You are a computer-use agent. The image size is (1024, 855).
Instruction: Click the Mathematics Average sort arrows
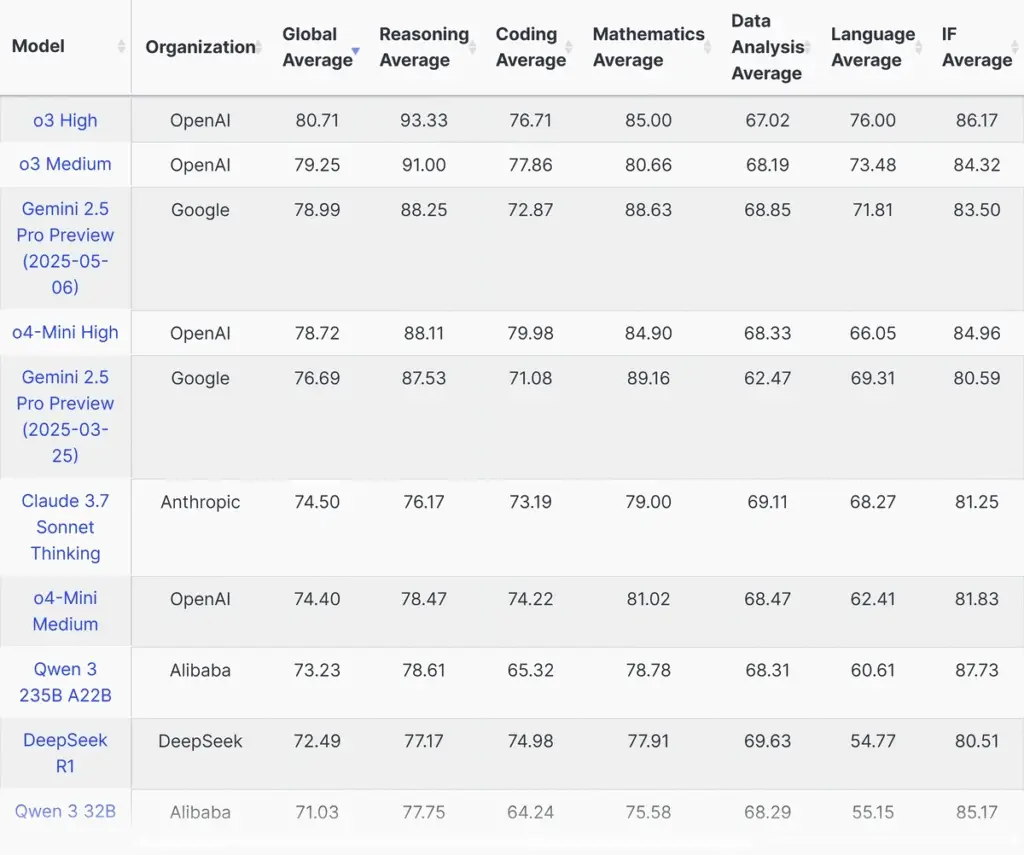point(707,47)
